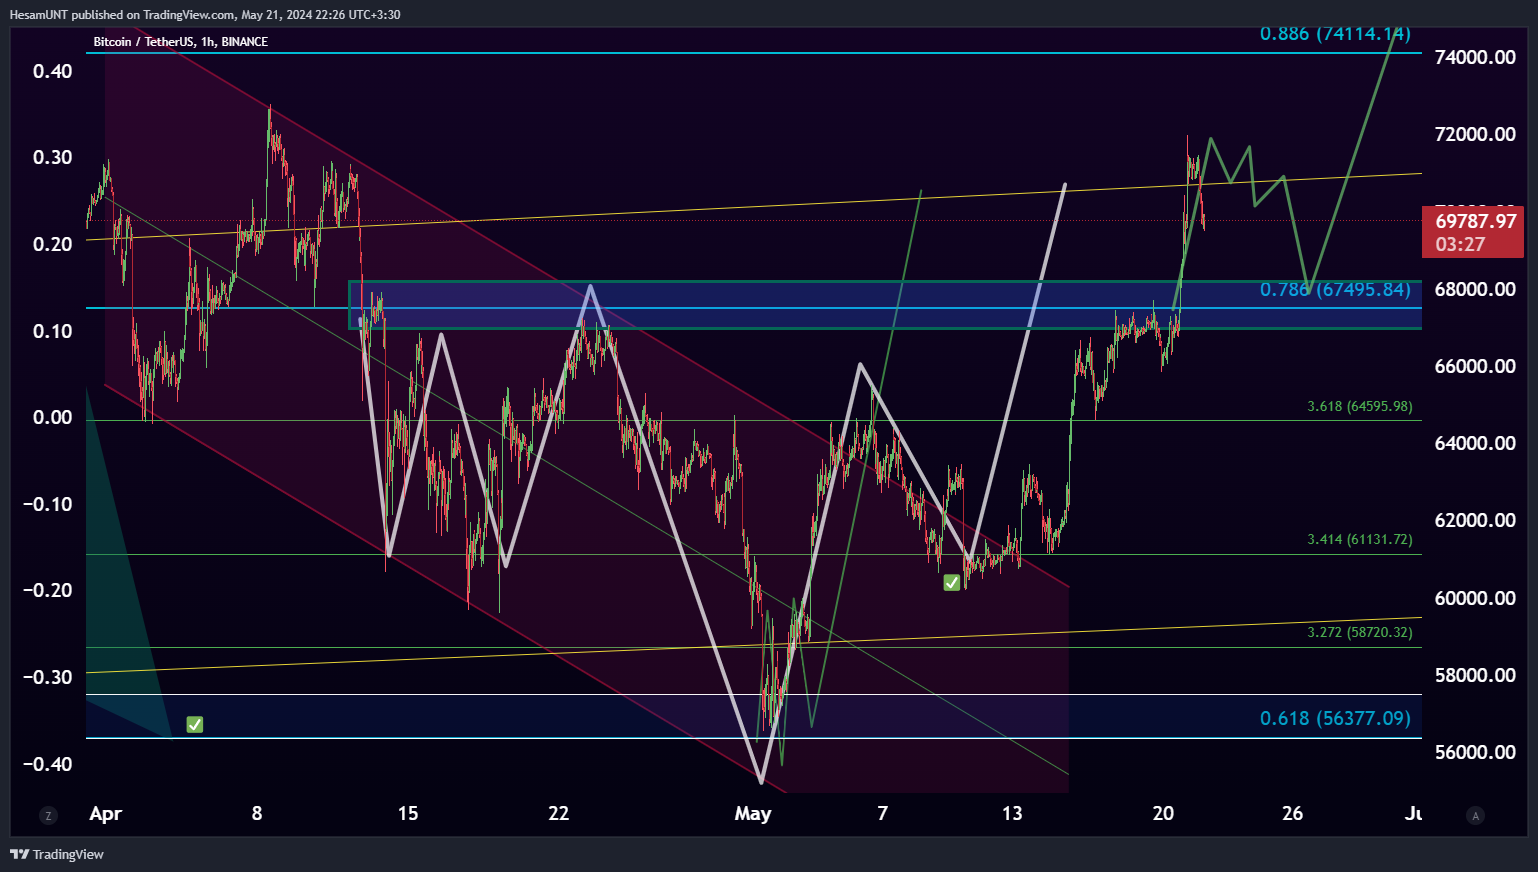
Task: Click 0.40 on the left scale
Action: pos(52,71)
